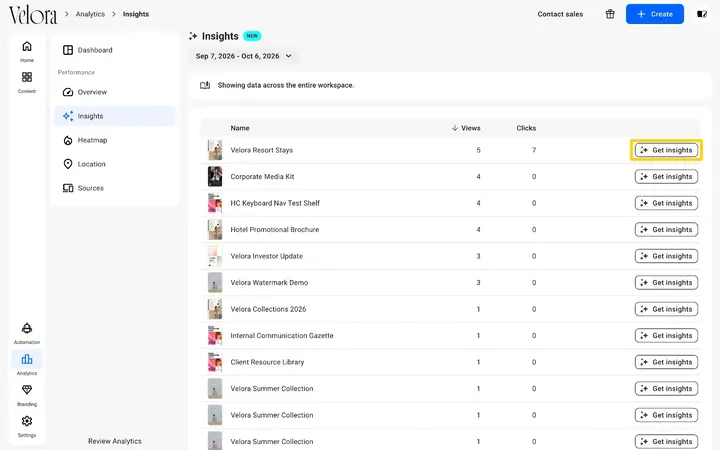Sort by Views column header
The width and height of the screenshot is (720, 450).
point(466,128)
